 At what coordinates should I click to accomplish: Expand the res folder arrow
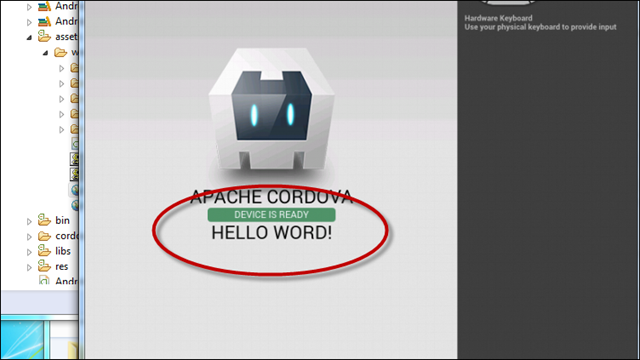click(29, 267)
